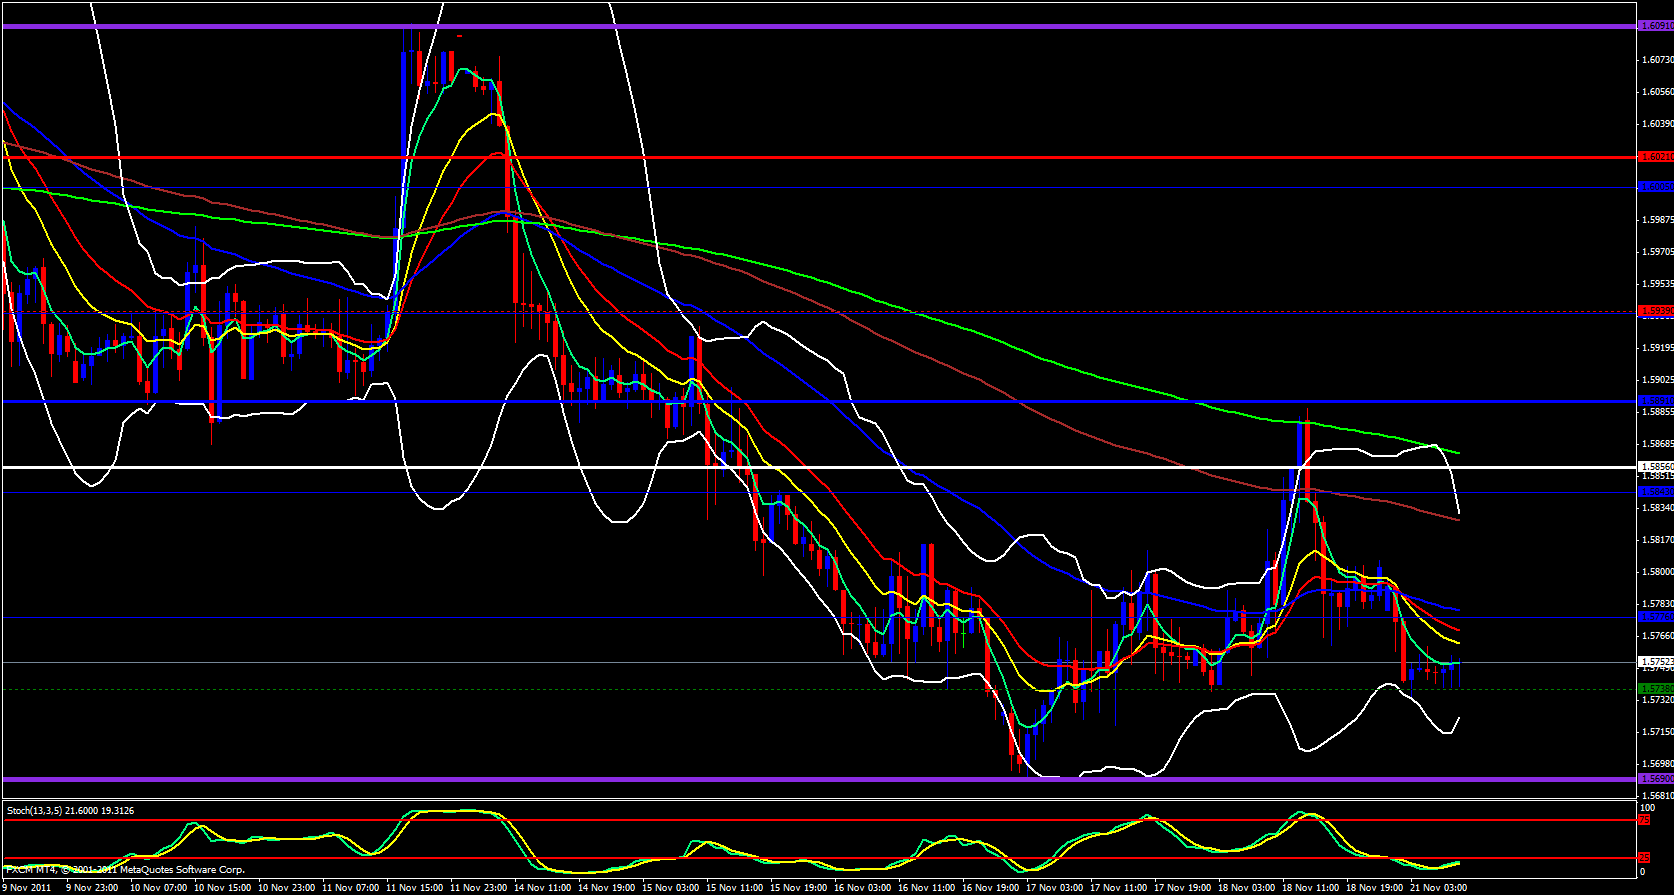Viewport: 1674px width, 895px height.
Task: Click the 14 Nov 11:00 time label
Action: (x=543, y=887)
